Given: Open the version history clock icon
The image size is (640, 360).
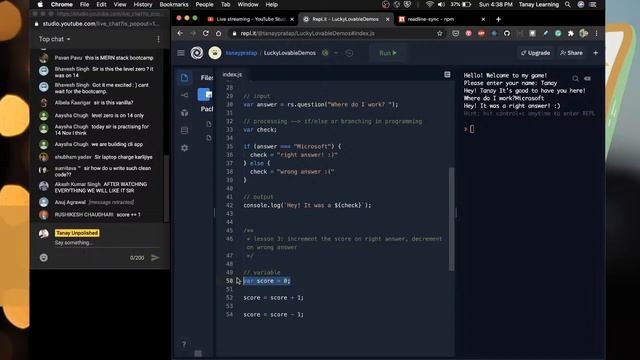Looking at the screenshot, I should point(349,53).
